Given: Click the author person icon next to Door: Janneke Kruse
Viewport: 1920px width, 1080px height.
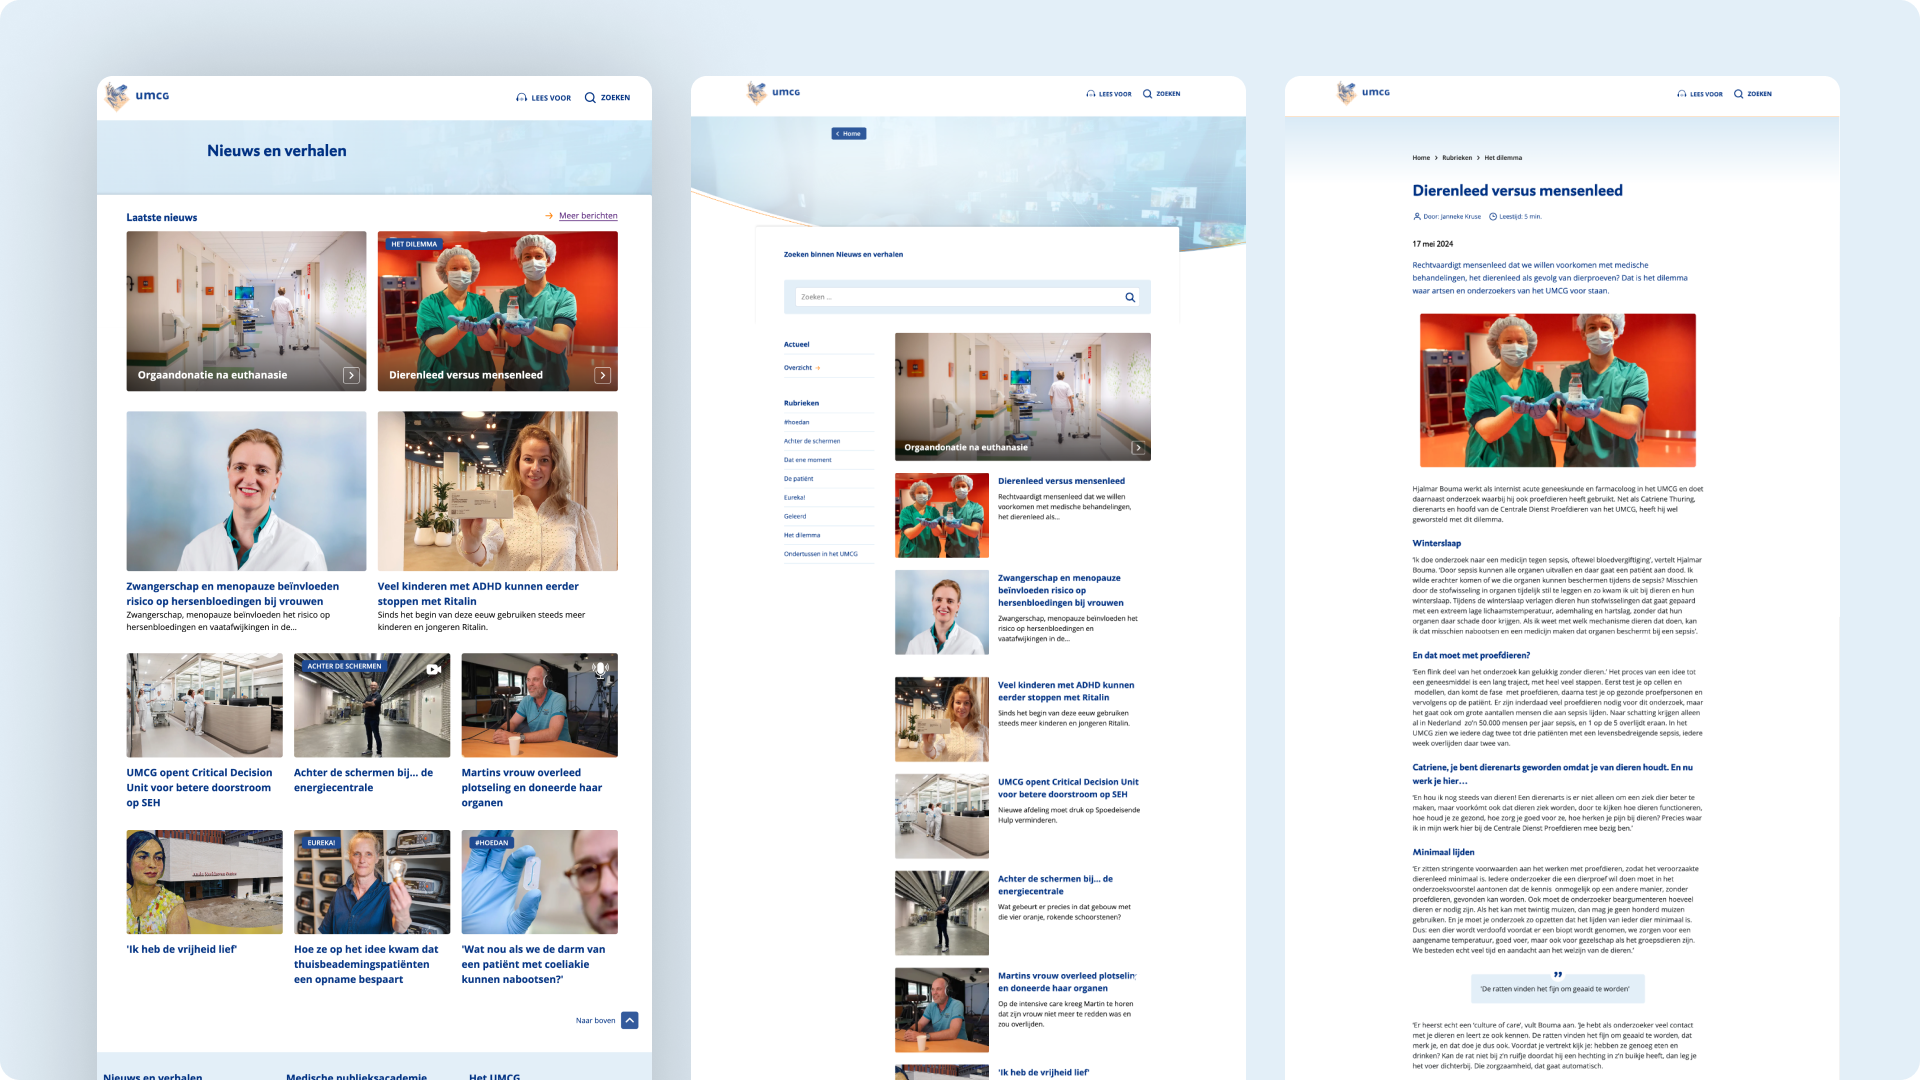Looking at the screenshot, I should pyautogui.click(x=1417, y=217).
